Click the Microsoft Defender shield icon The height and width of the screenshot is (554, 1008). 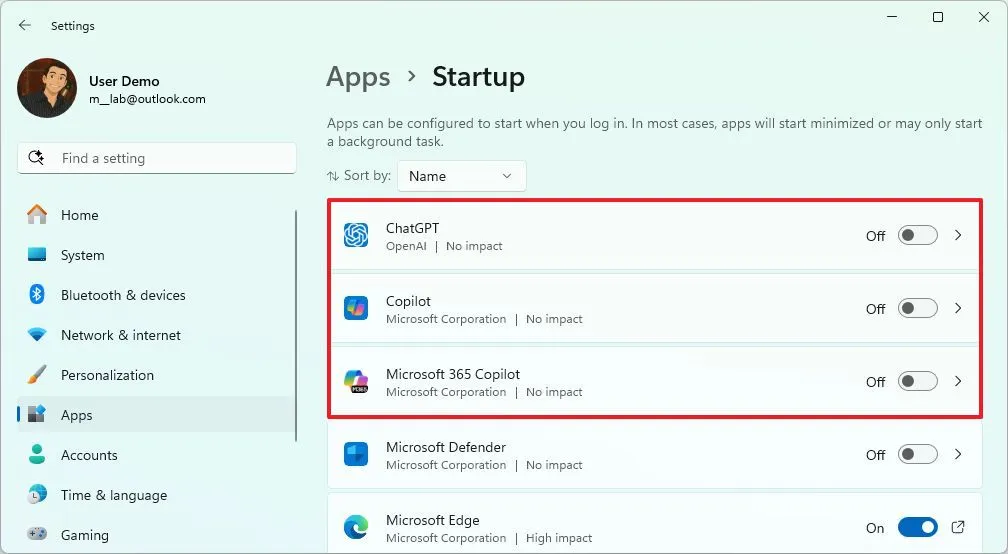(356, 454)
